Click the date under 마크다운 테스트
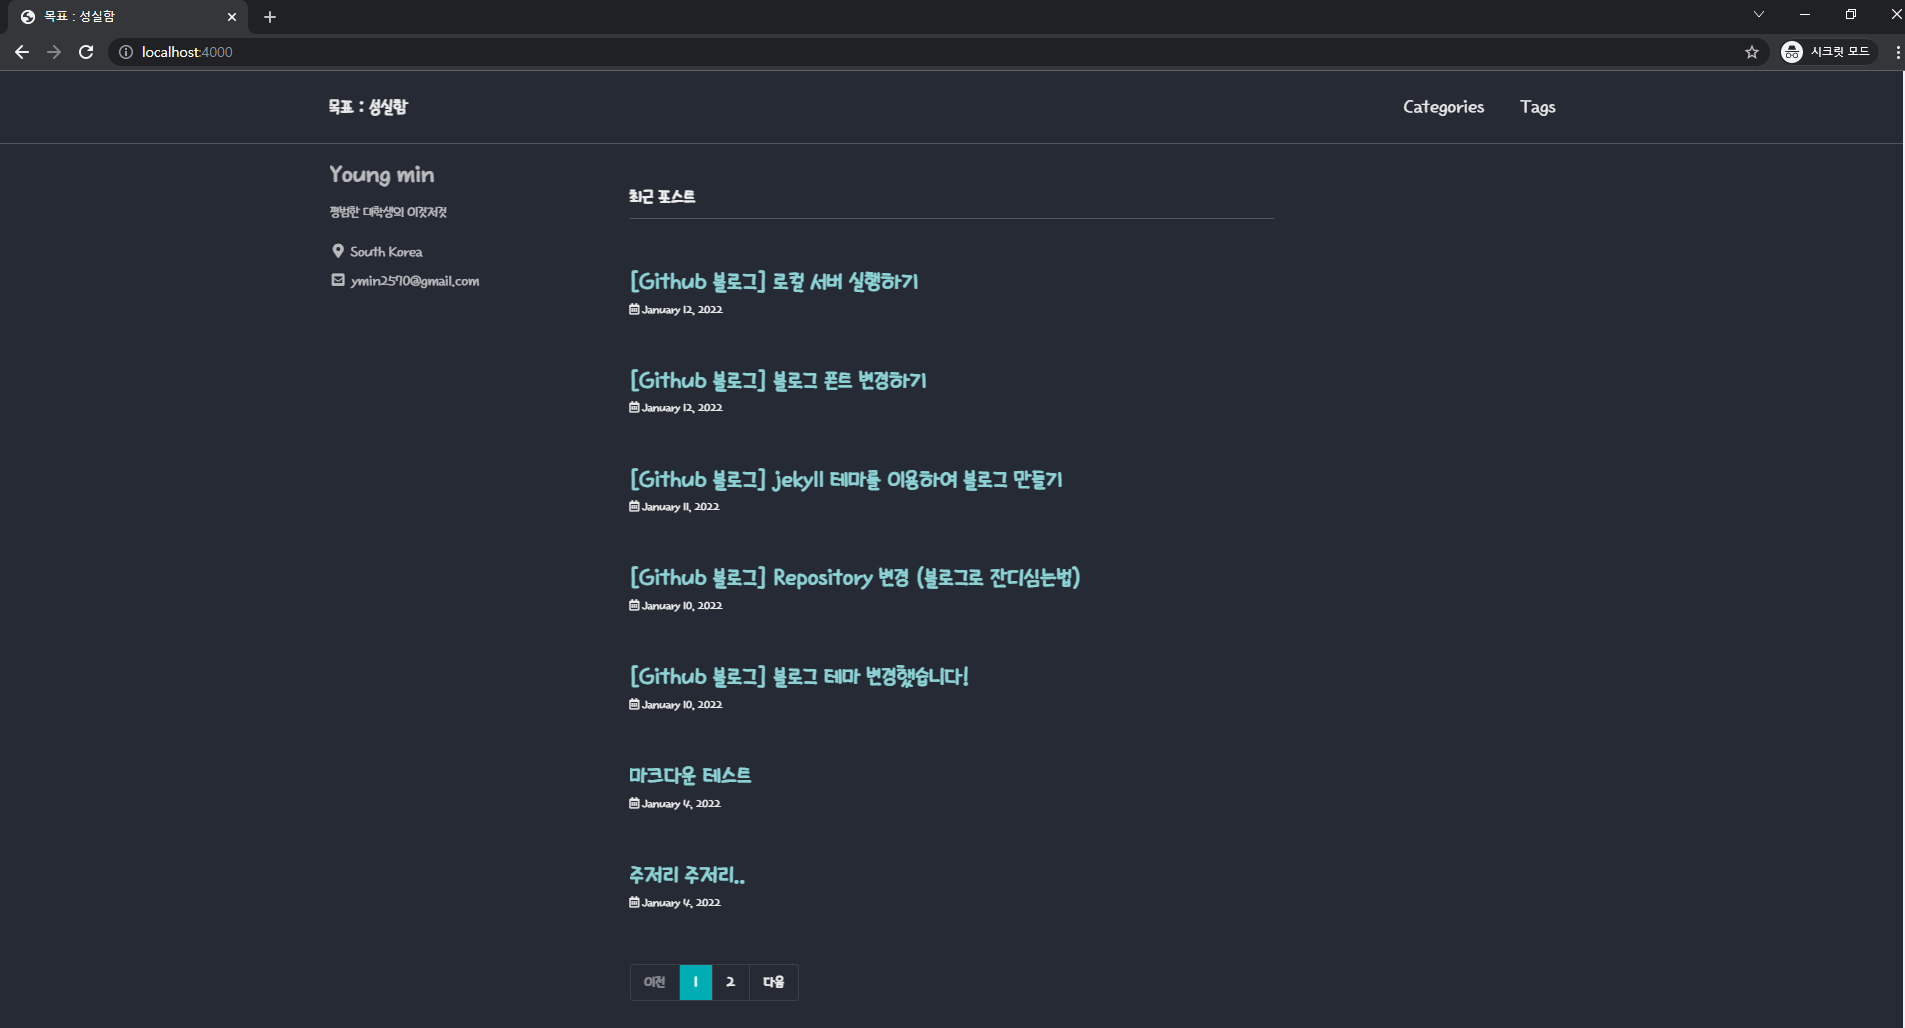 click(681, 804)
